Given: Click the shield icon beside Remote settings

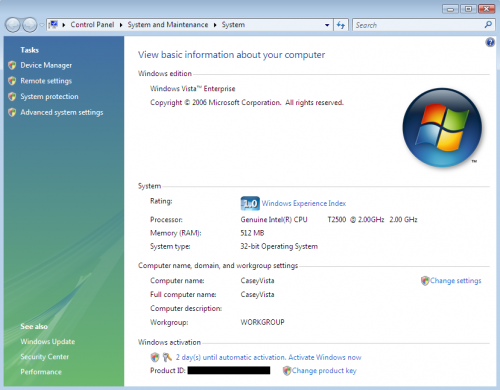Looking at the screenshot, I should tap(12, 81).
